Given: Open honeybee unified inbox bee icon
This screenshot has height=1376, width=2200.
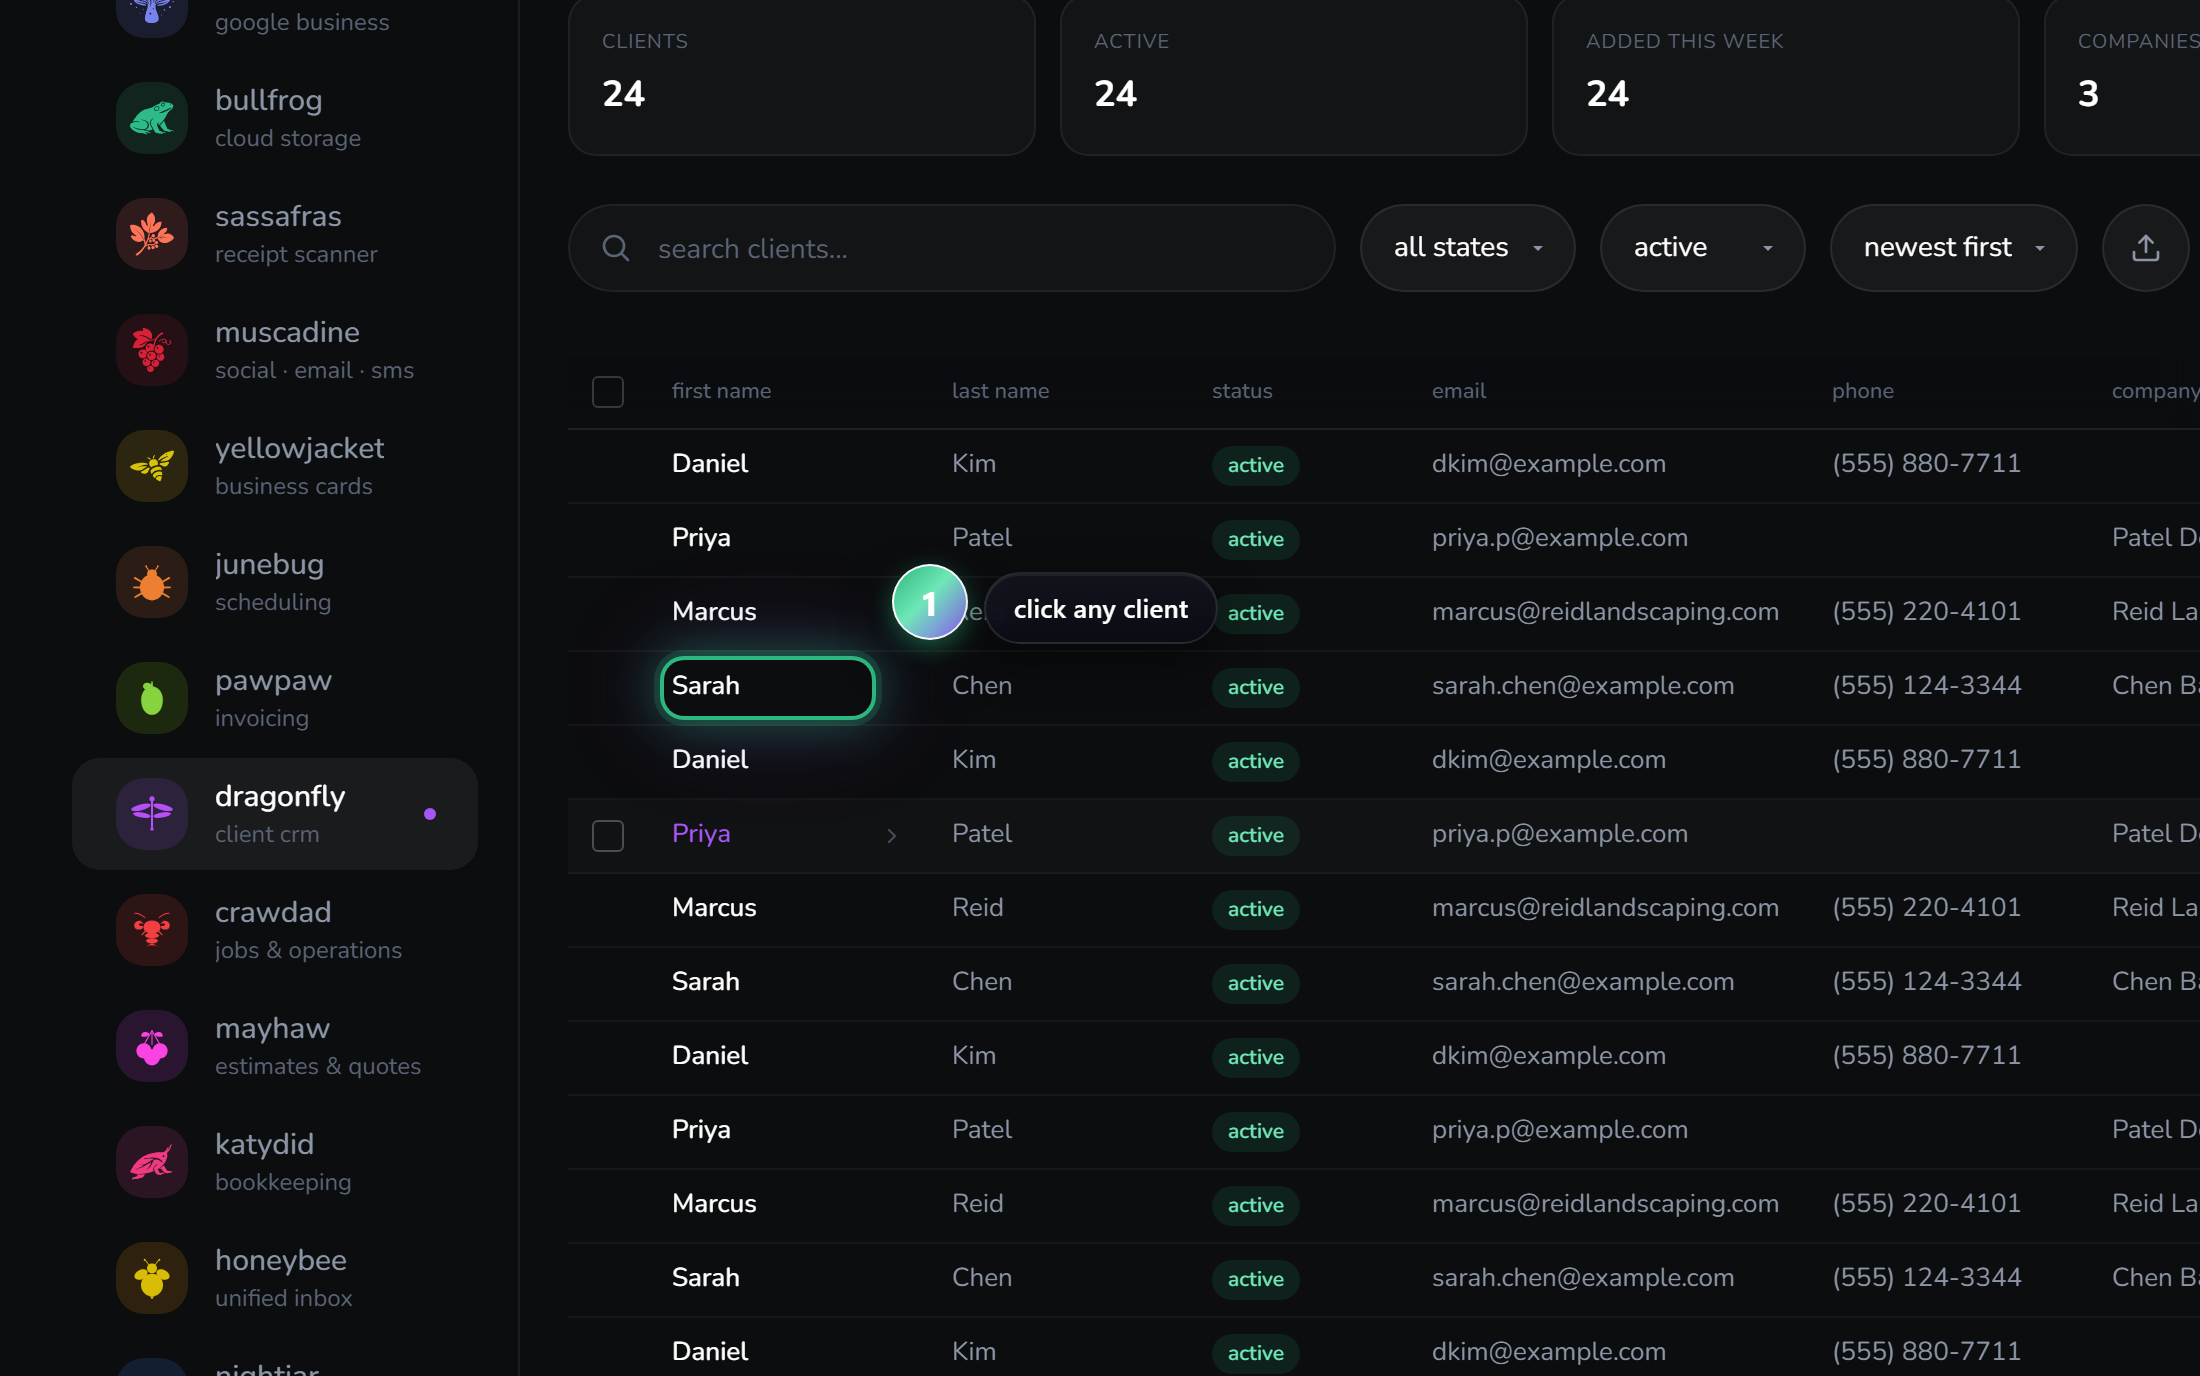Looking at the screenshot, I should pyautogui.click(x=152, y=1278).
